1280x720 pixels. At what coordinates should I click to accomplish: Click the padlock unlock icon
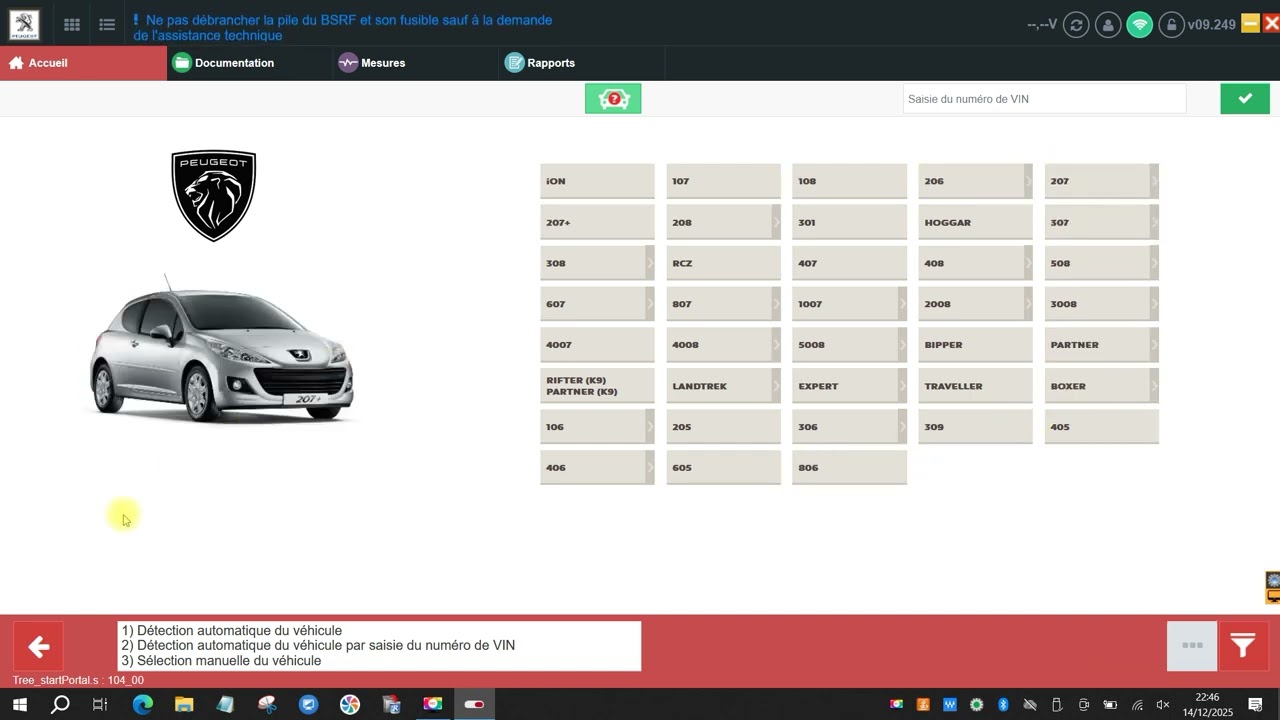click(x=1172, y=25)
